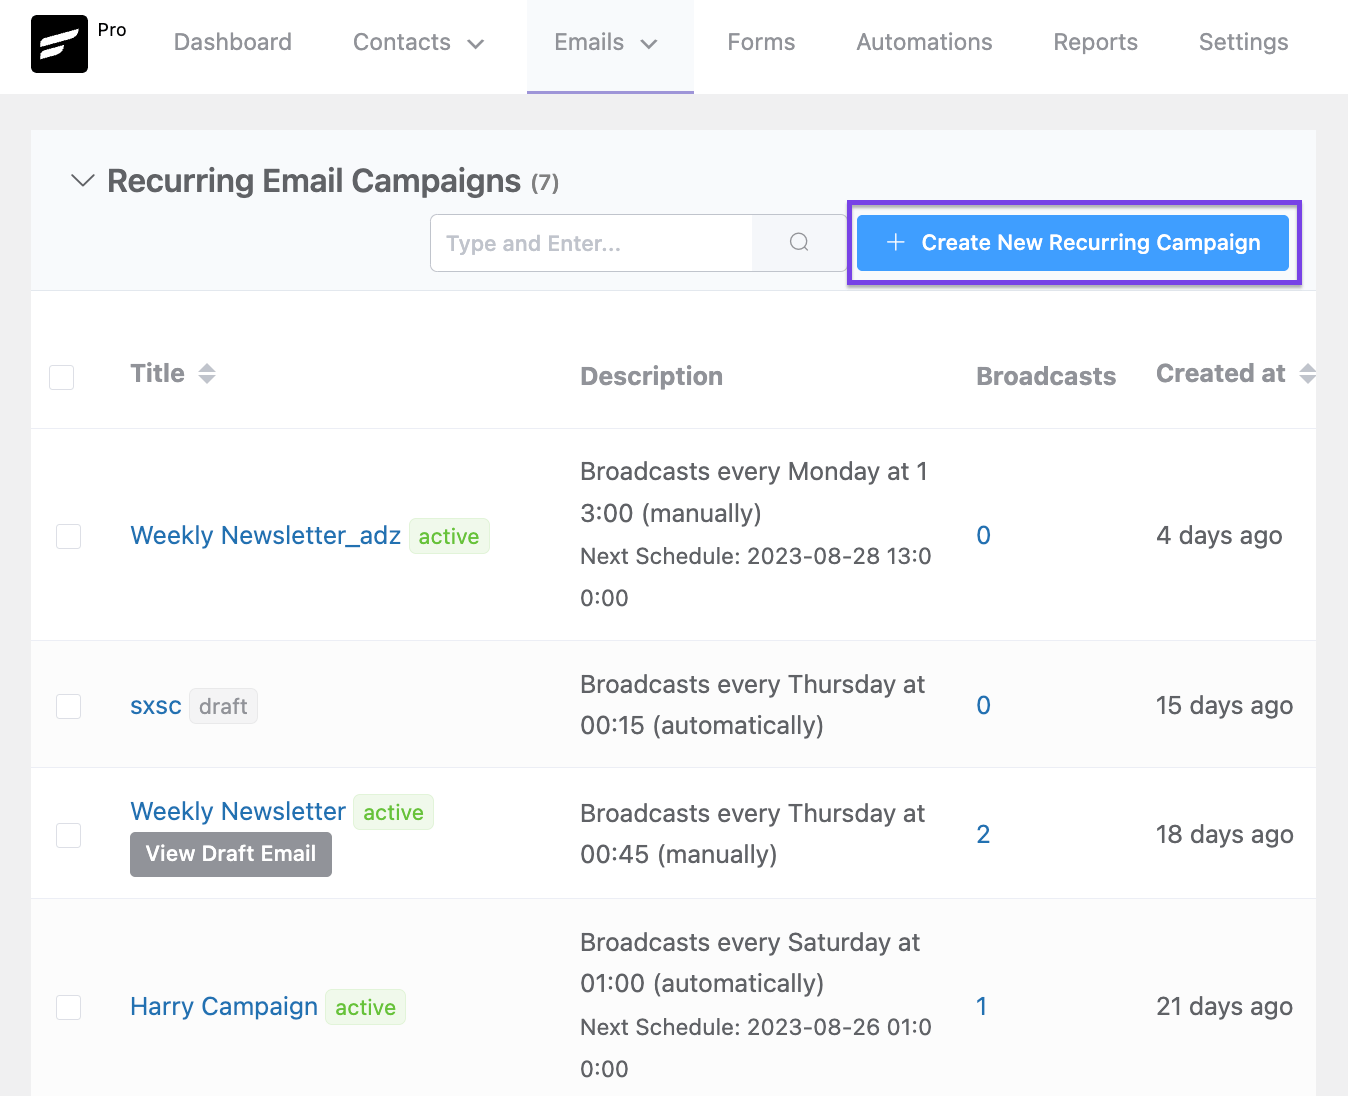Image resolution: width=1348 pixels, height=1096 pixels.
Task: Select the sxsc campaign checkbox
Action: pos(69,706)
